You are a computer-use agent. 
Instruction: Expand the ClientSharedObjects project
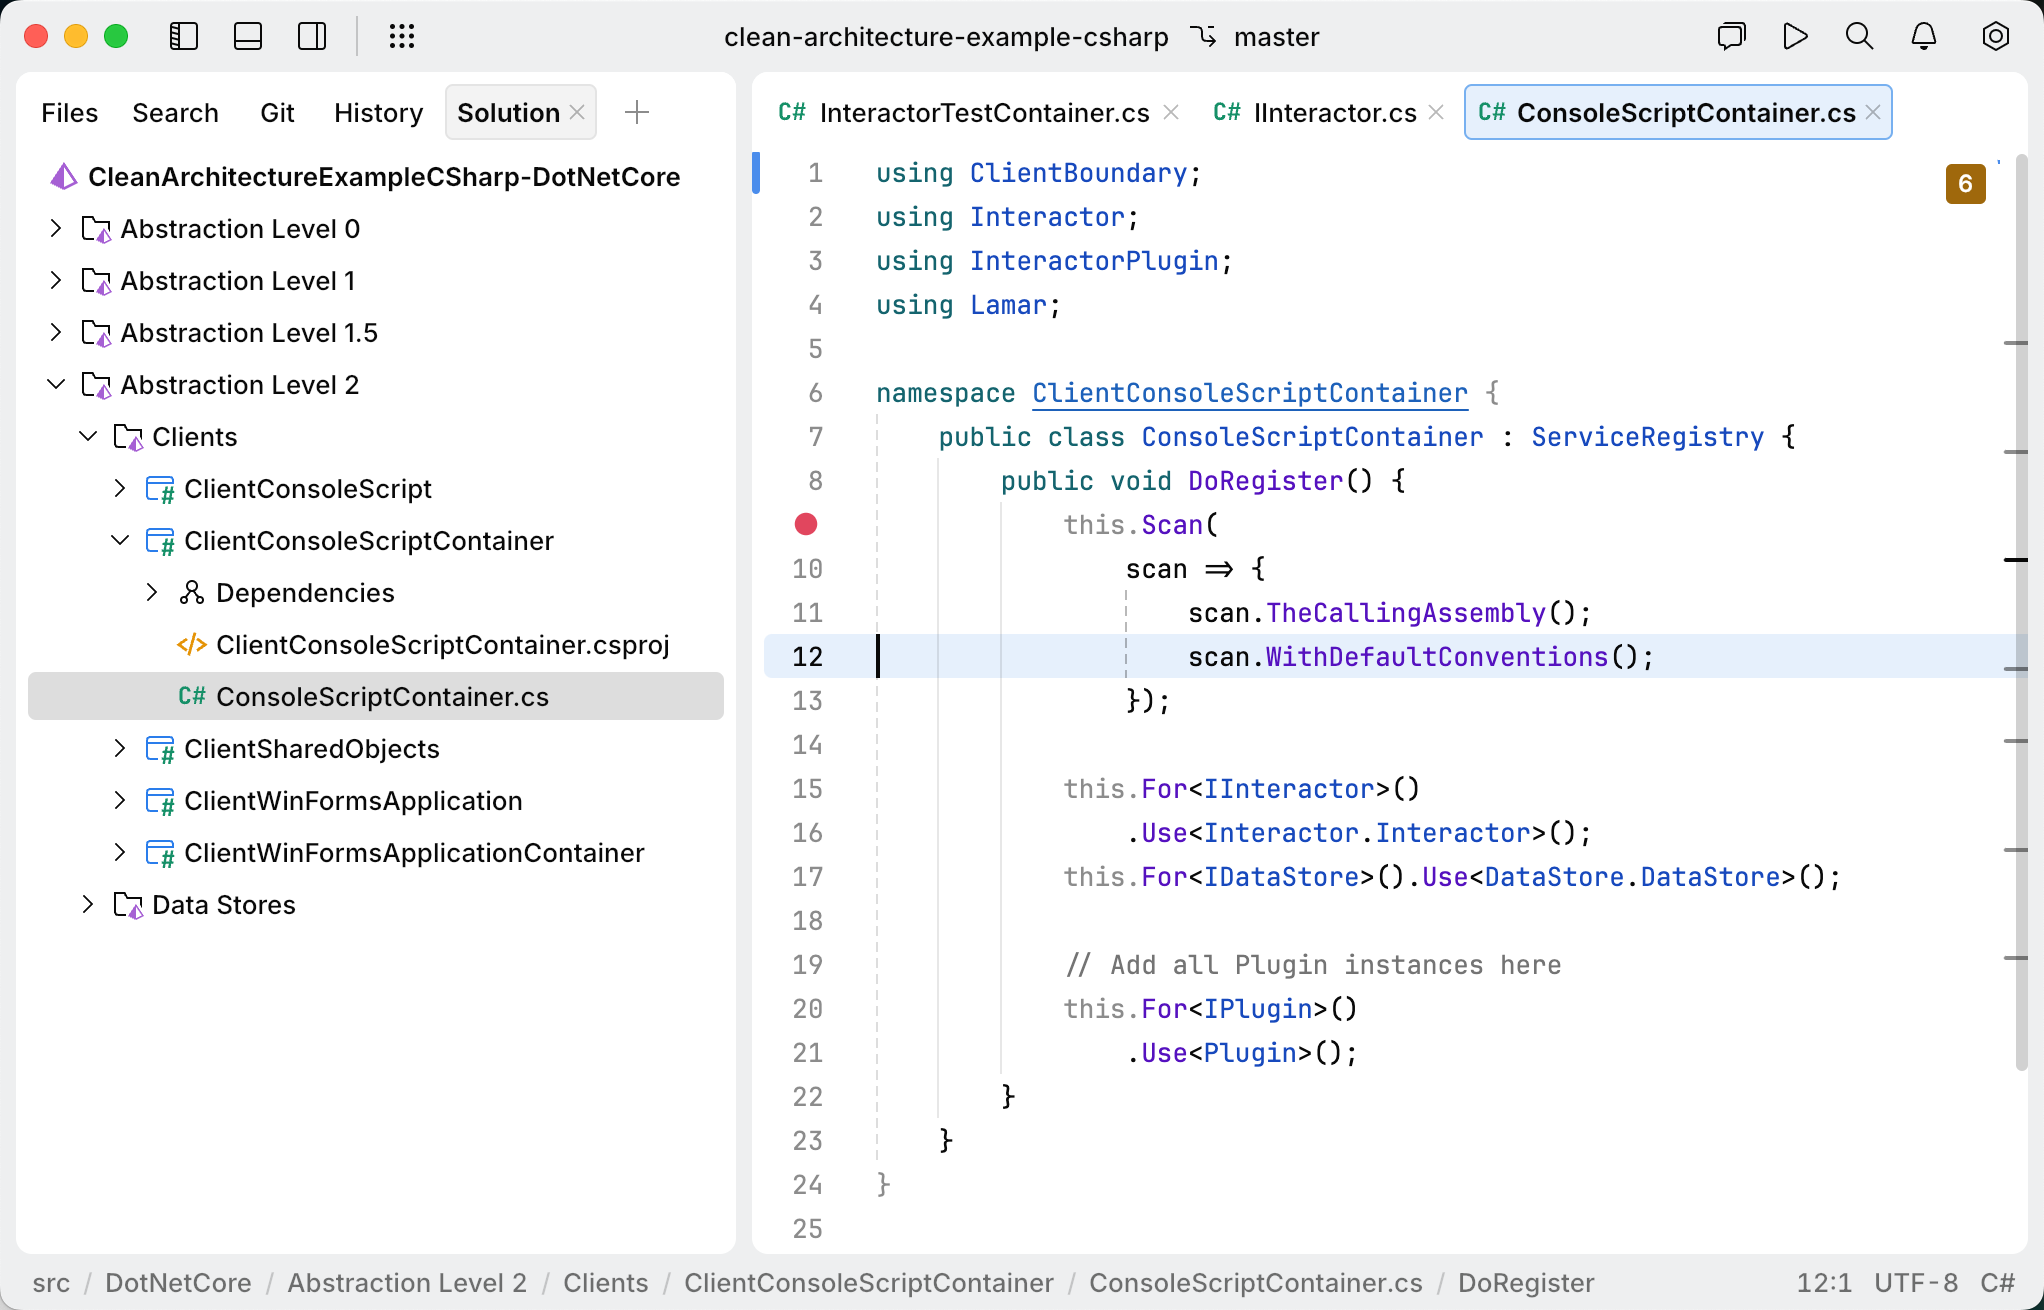120,748
